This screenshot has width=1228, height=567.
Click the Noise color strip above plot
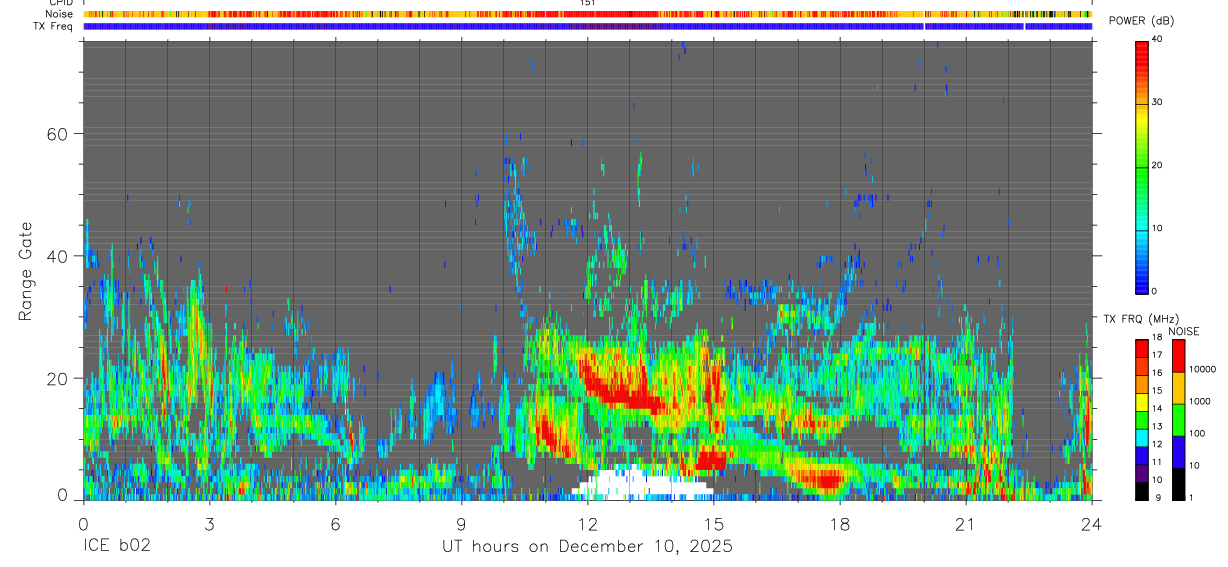tap(587, 15)
